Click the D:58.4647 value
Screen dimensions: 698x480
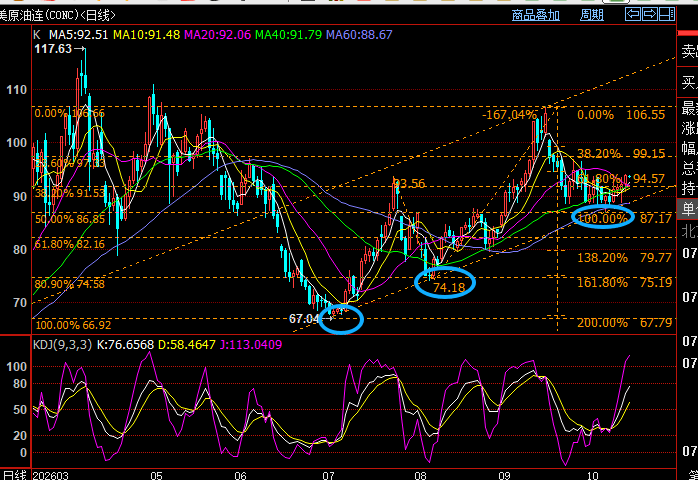(187, 345)
